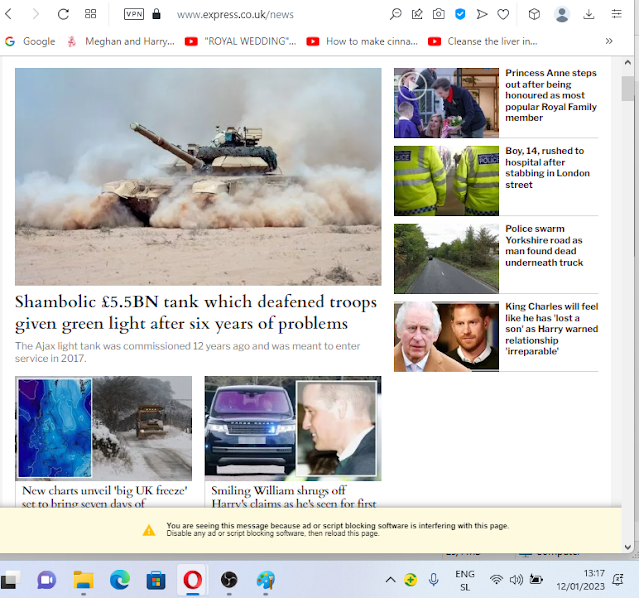Open the Google bookmark
Screen dimensions: 639x598
30,41
